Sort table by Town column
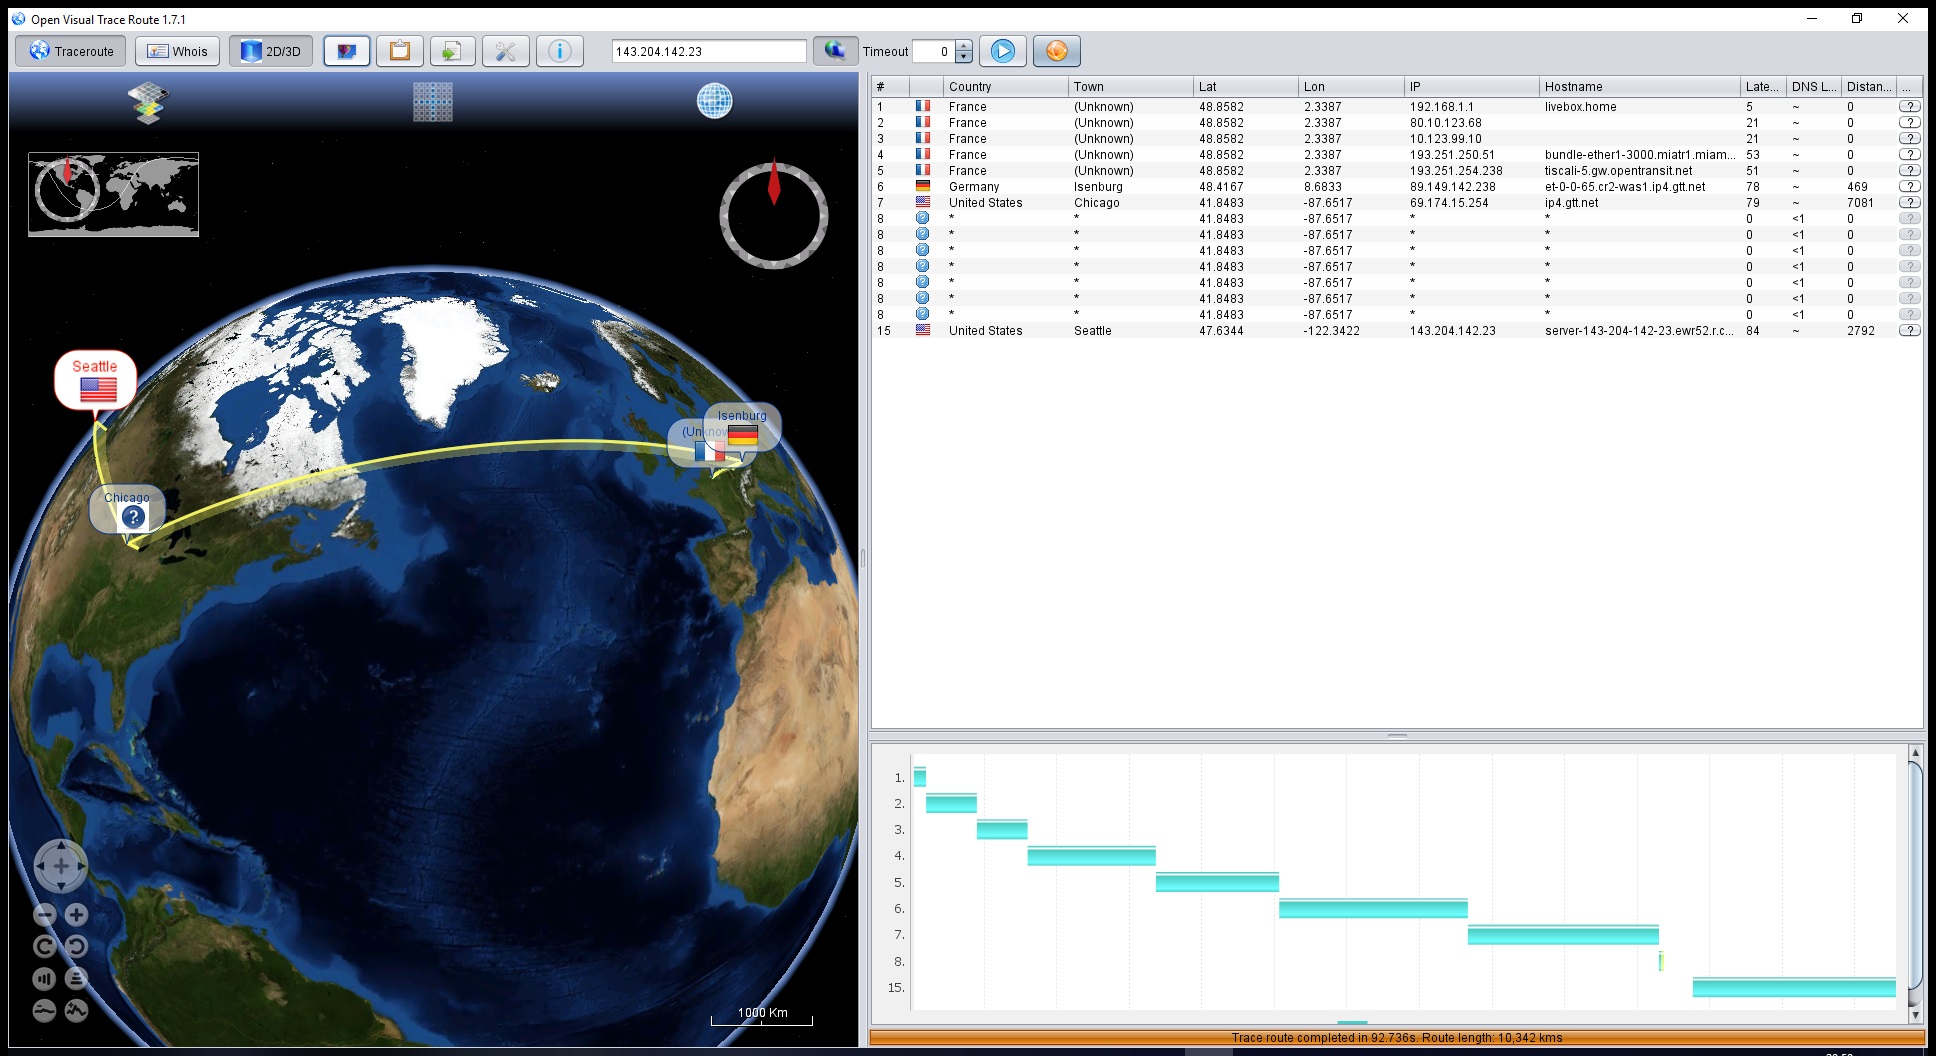The width and height of the screenshot is (1936, 1056). [x=1130, y=87]
